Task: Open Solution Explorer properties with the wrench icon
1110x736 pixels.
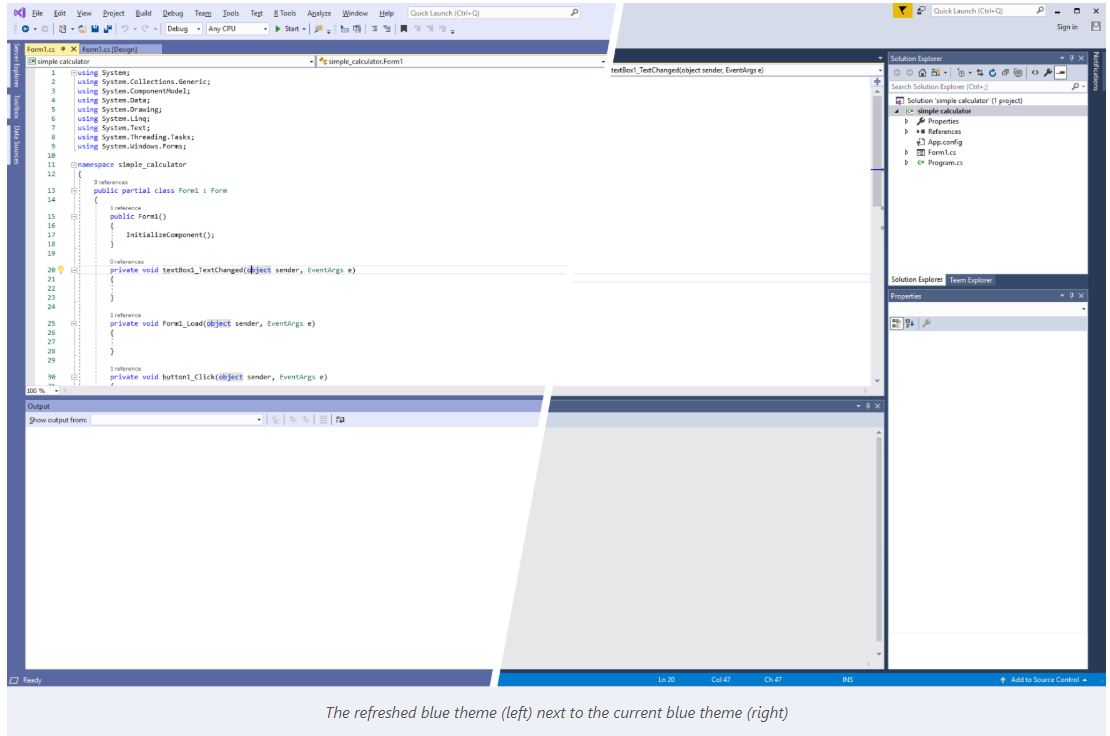Action: point(1047,72)
